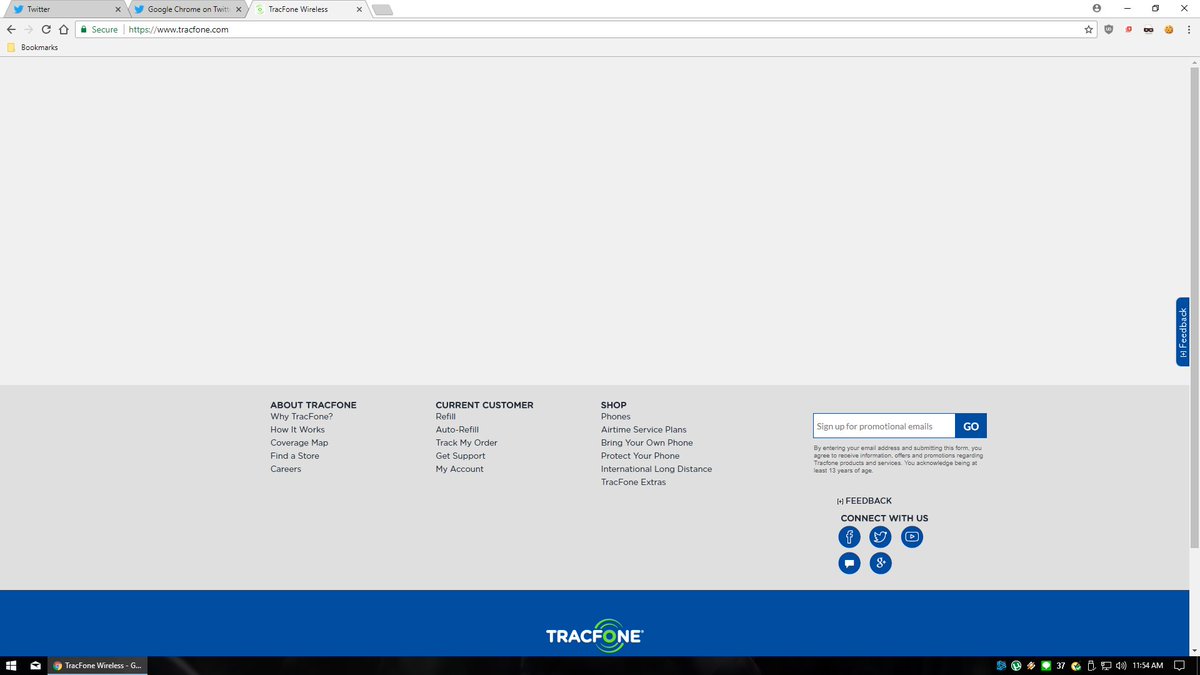Close the Twitter tab
The image size is (1200, 675).
(x=118, y=9)
